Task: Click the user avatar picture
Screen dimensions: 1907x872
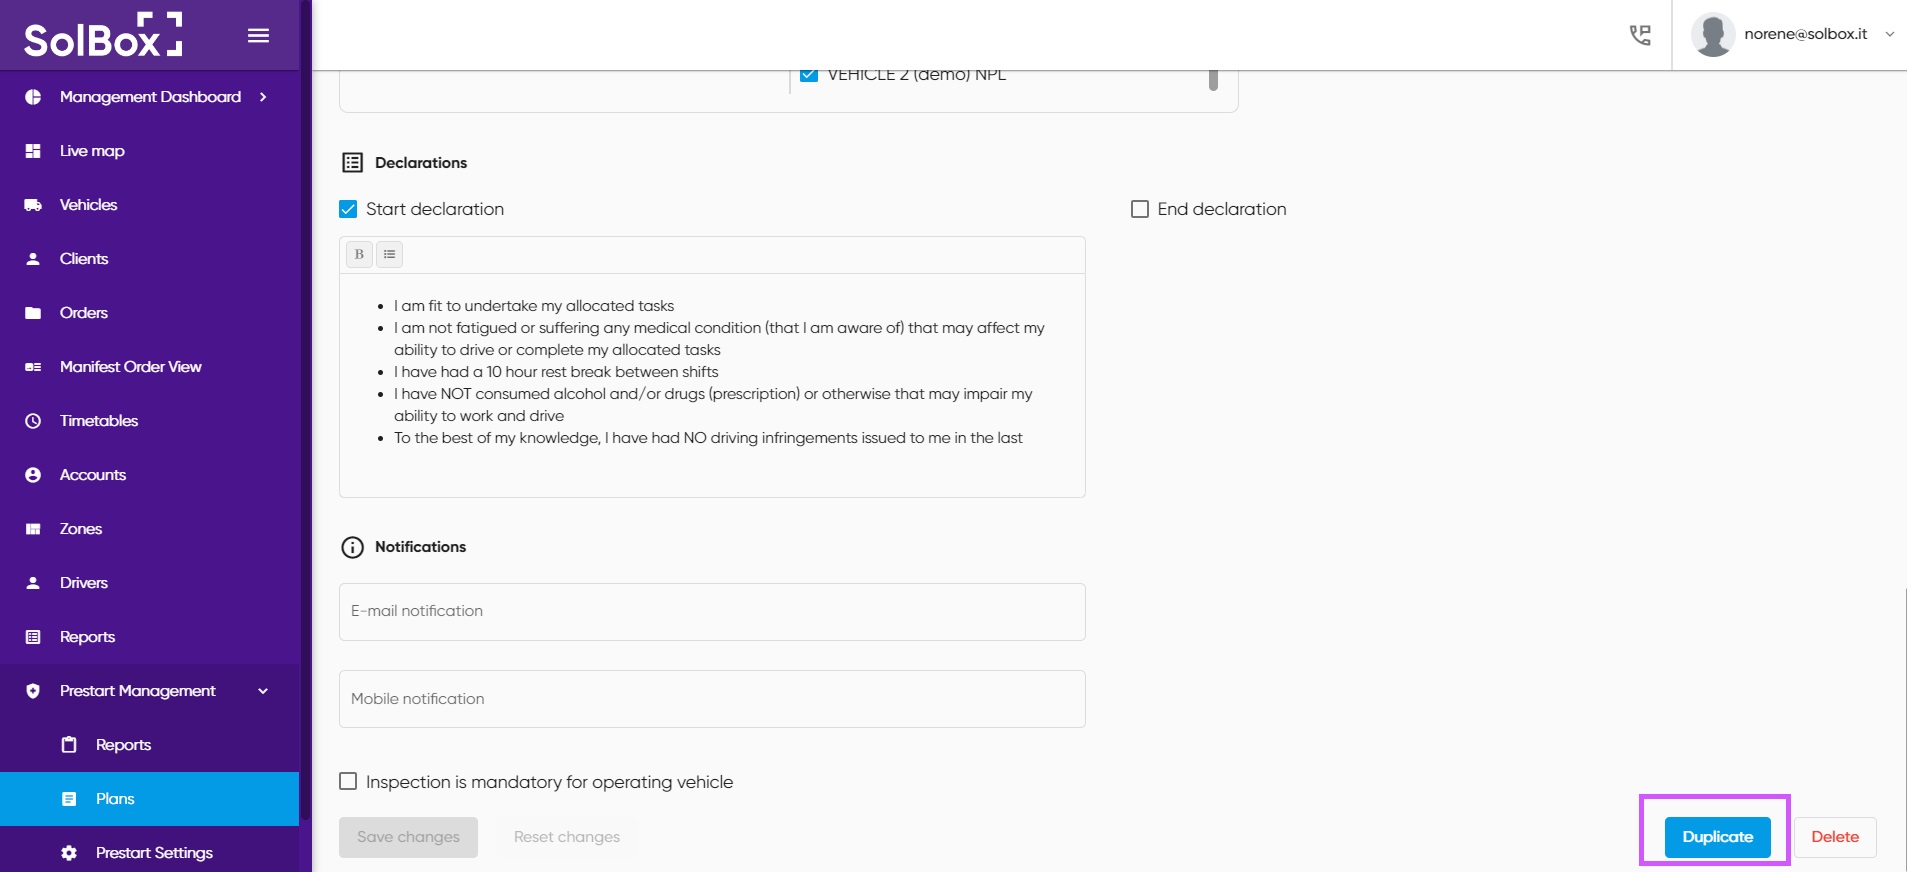Action: point(1712,35)
